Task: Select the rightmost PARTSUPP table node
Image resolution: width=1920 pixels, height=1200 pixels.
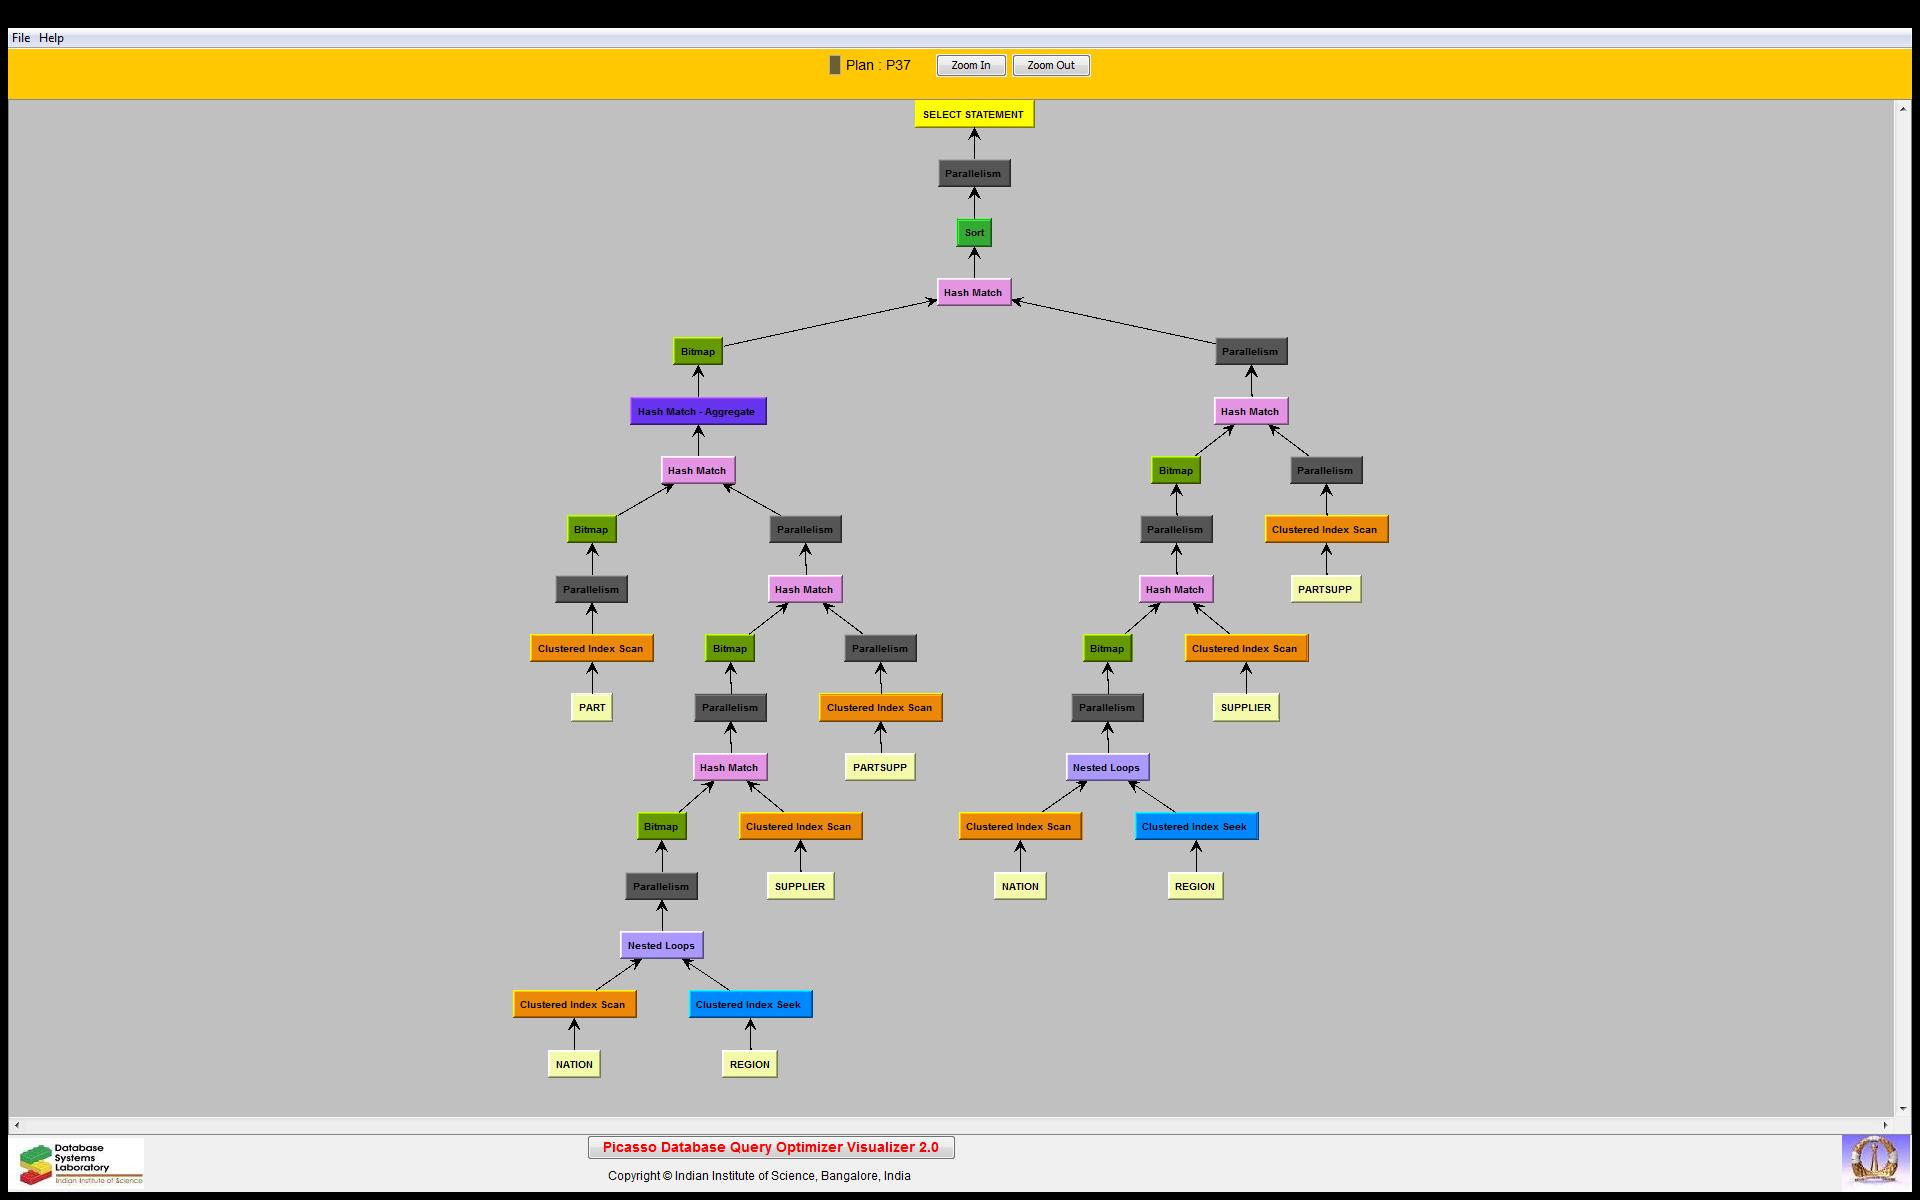Action: coord(1324,589)
